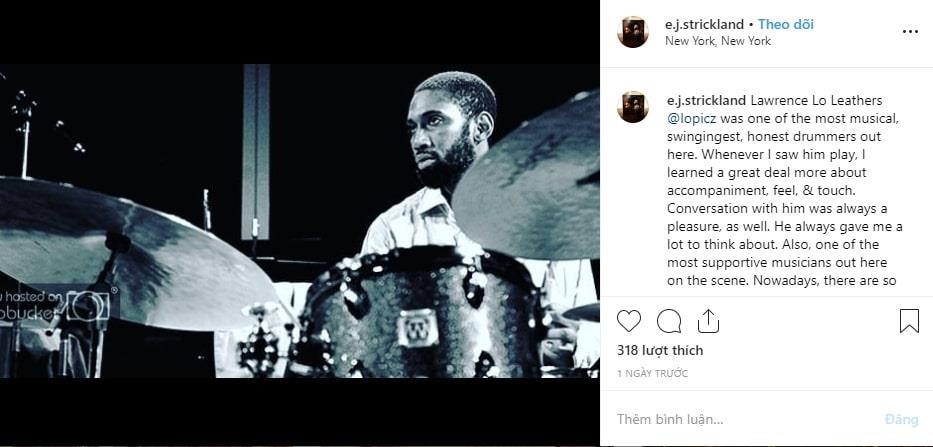Open the e.j.strickland username in the header
The image size is (933, 447).
pos(705,24)
